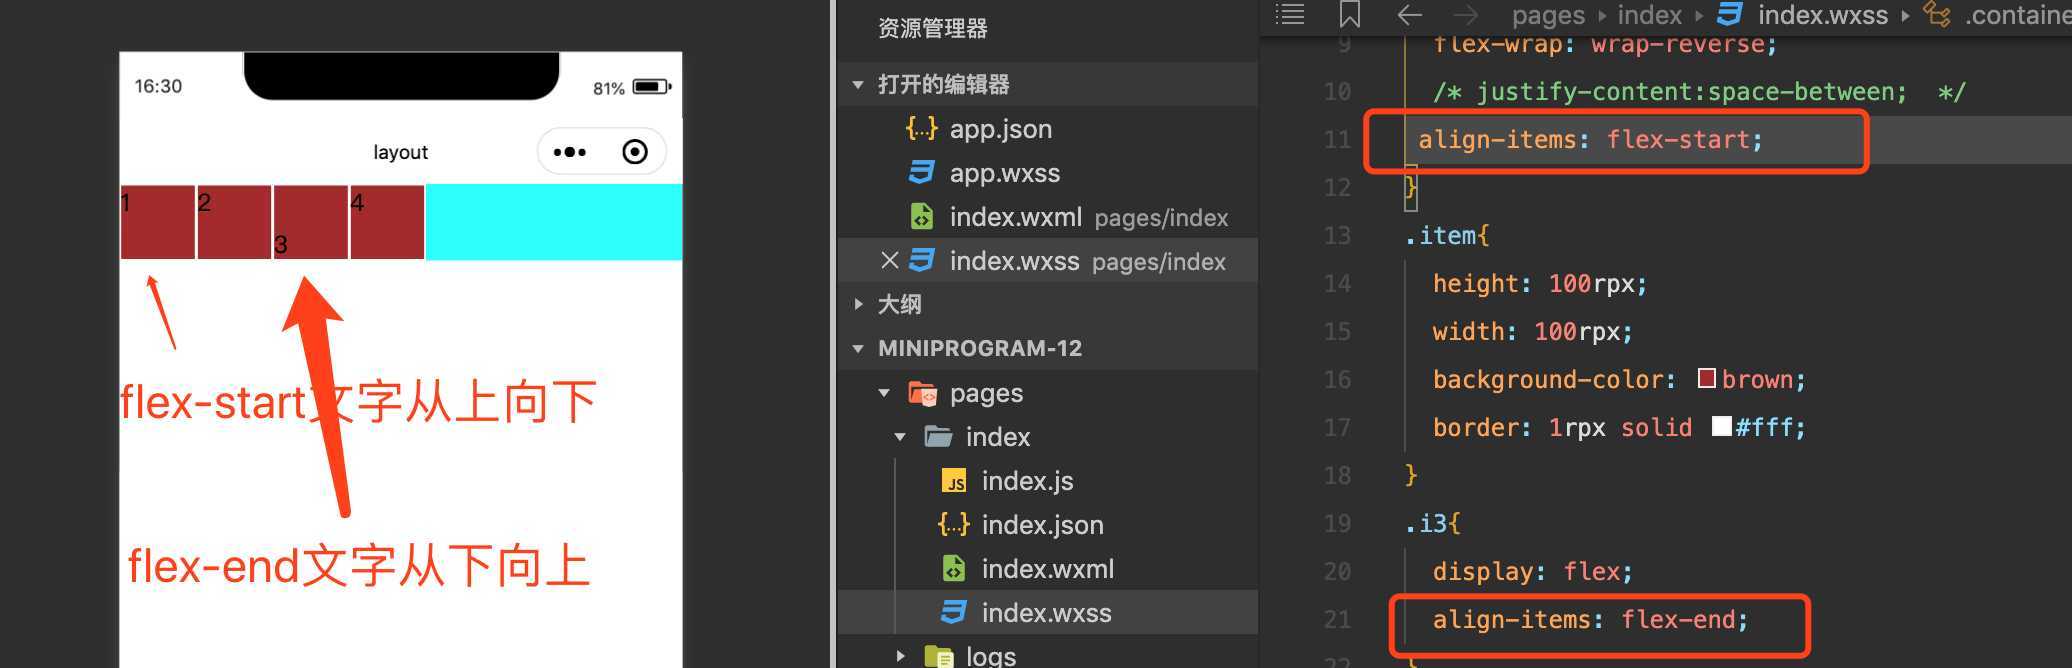Place cursor on height: 100rpx line
The height and width of the screenshot is (668, 2072).
(1540, 283)
